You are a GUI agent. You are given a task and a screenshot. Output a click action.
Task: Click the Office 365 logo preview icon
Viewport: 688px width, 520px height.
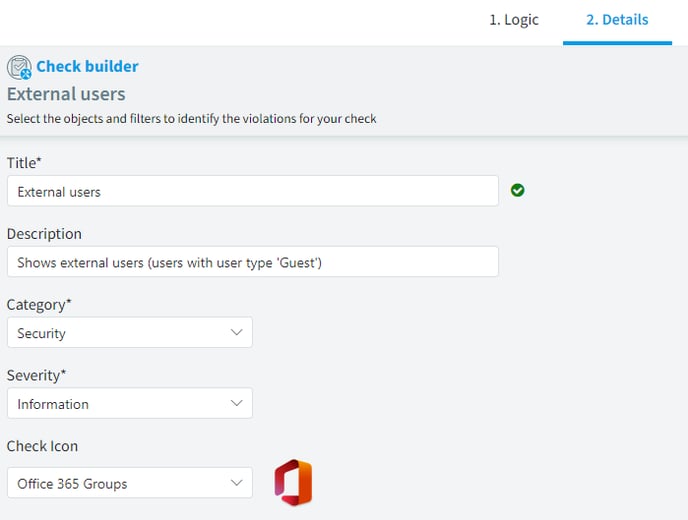coord(293,482)
